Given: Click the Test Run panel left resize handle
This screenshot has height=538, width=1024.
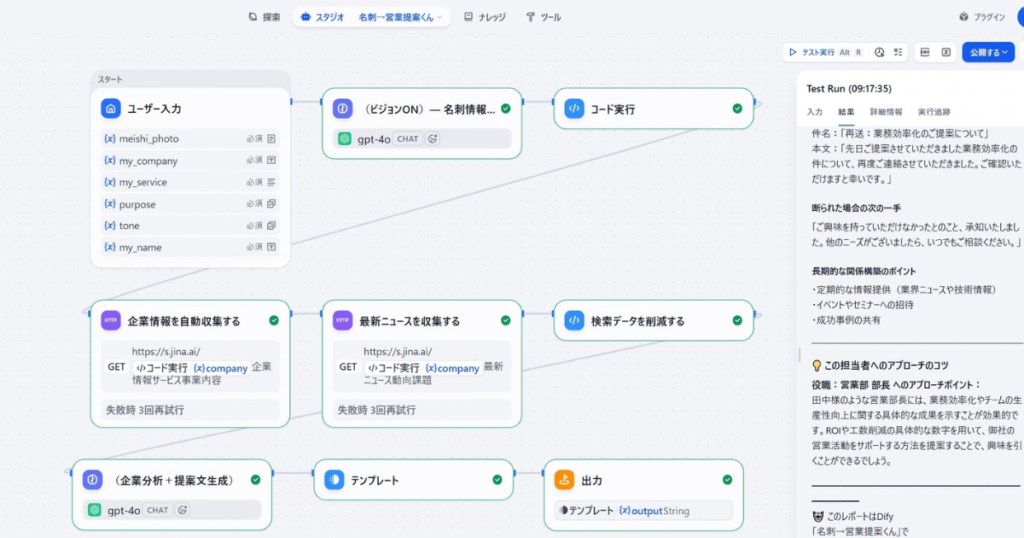Looking at the screenshot, I should 799,355.
